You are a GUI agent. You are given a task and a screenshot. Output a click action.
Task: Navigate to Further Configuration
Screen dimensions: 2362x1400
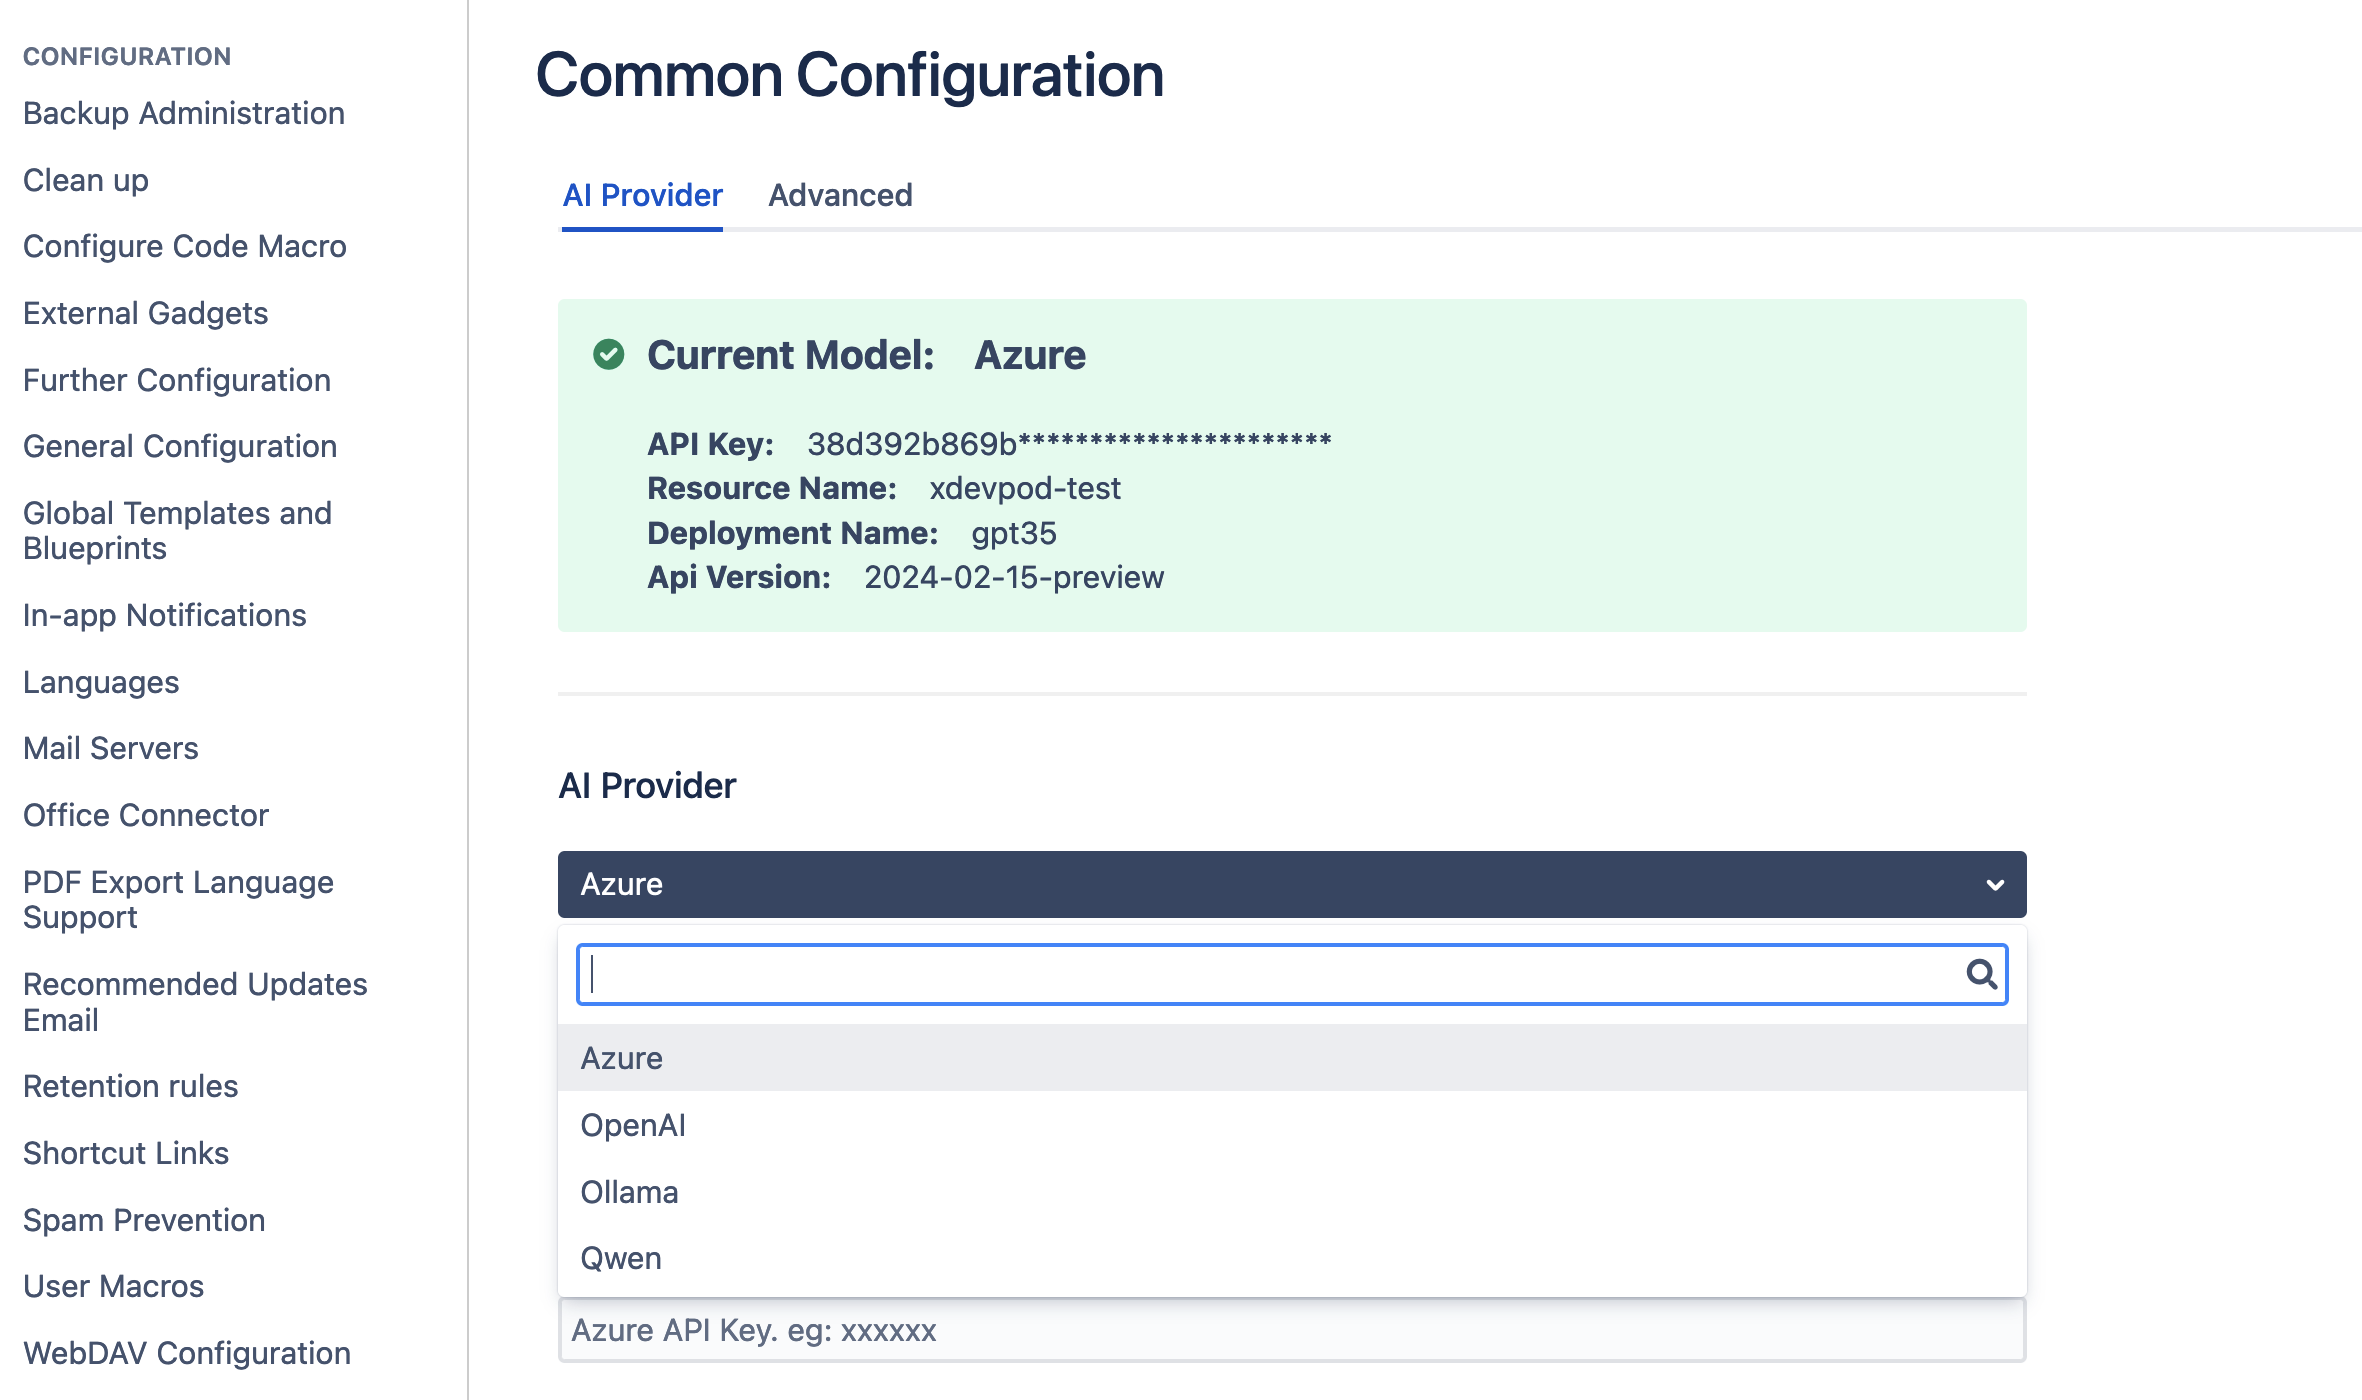pos(177,380)
